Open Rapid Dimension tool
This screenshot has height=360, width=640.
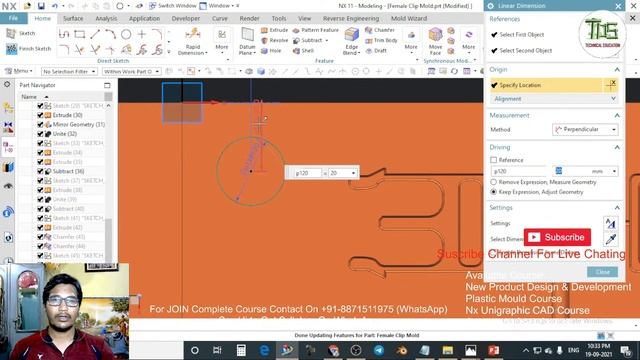pyautogui.click(x=193, y=42)
